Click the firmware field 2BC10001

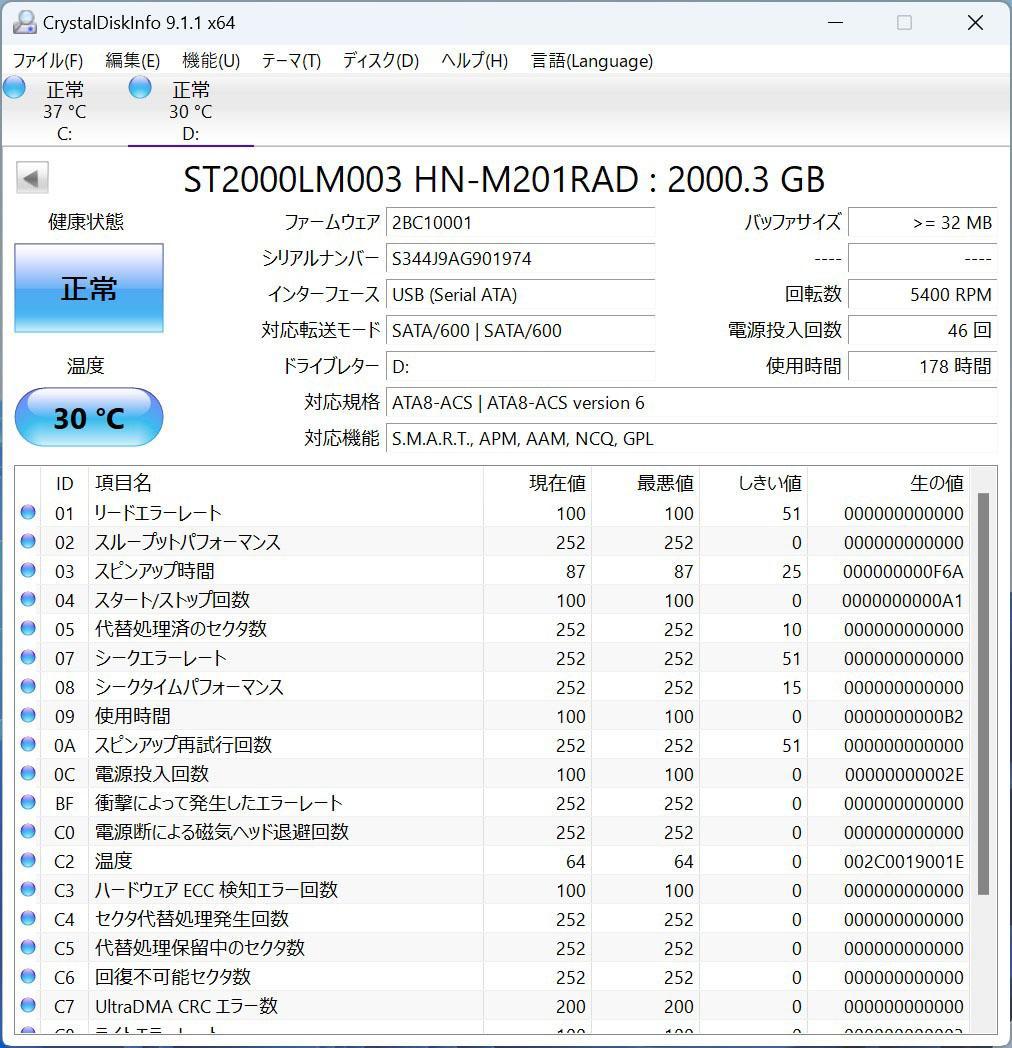coord(520,223)
